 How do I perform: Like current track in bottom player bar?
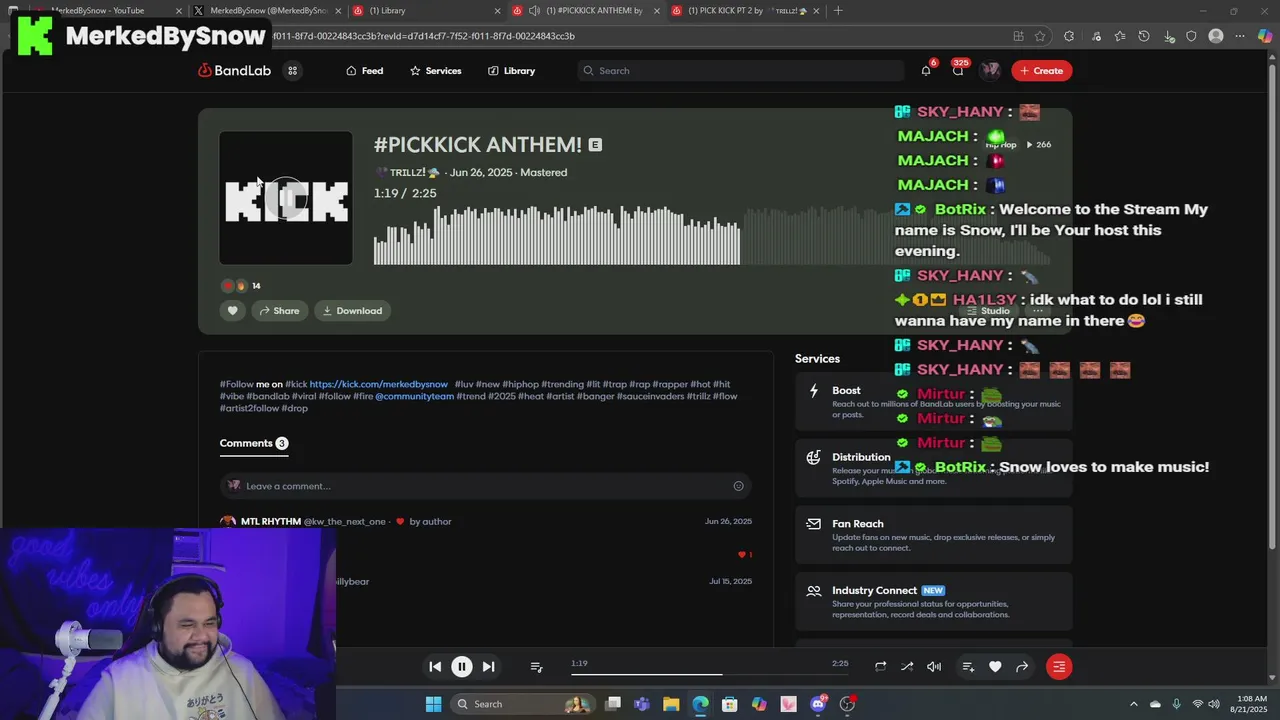(x=995, y=667)
